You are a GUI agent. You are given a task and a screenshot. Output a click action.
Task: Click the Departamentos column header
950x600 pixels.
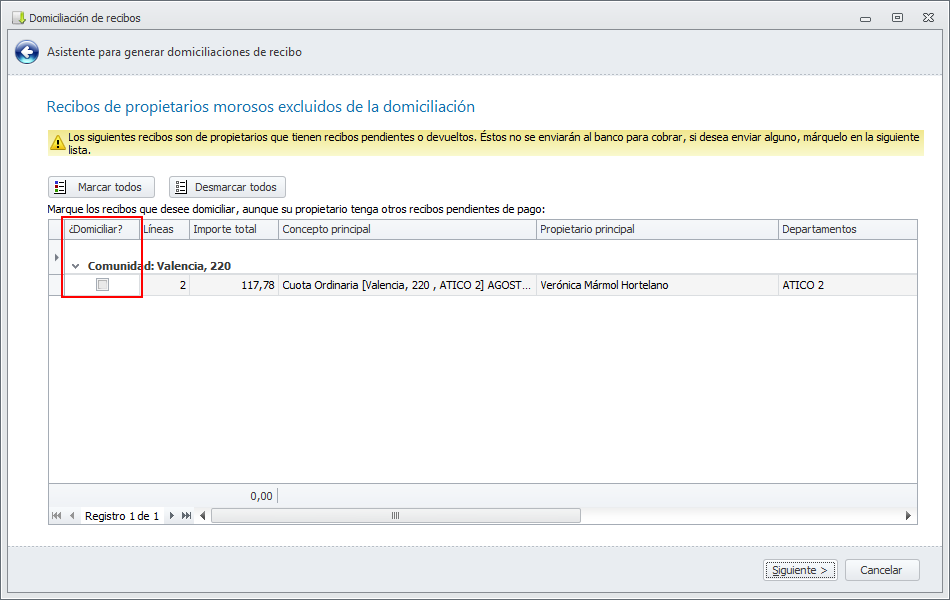pos(848,229)
